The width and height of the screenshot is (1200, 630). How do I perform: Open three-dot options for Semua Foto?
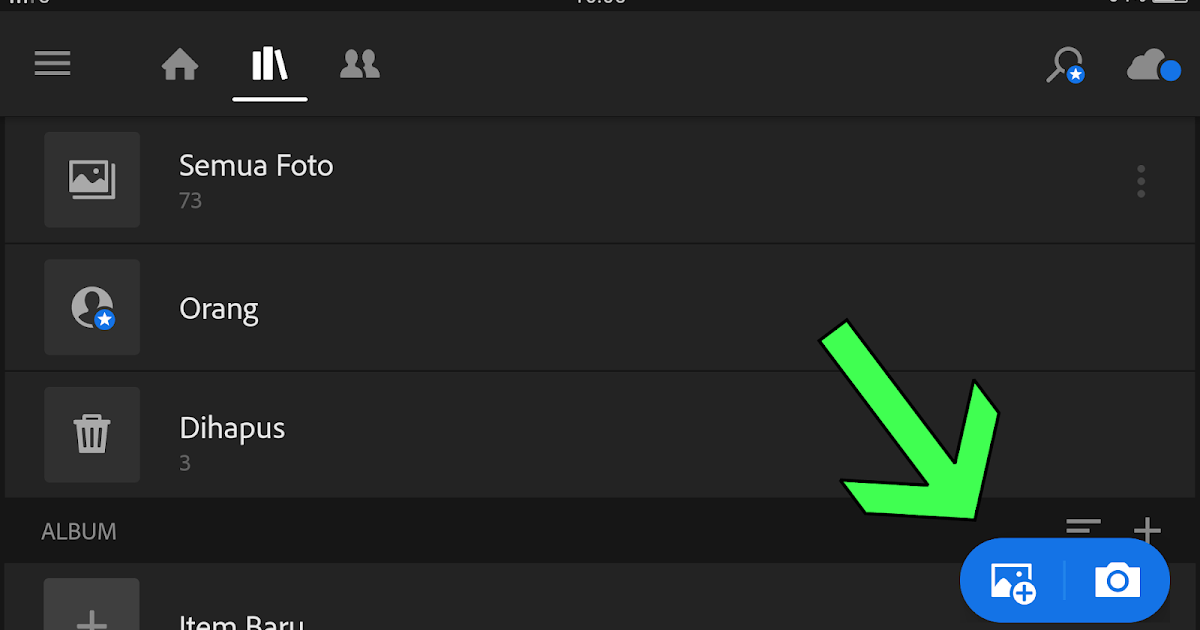pyautogui.click(x=1141, y=181)
